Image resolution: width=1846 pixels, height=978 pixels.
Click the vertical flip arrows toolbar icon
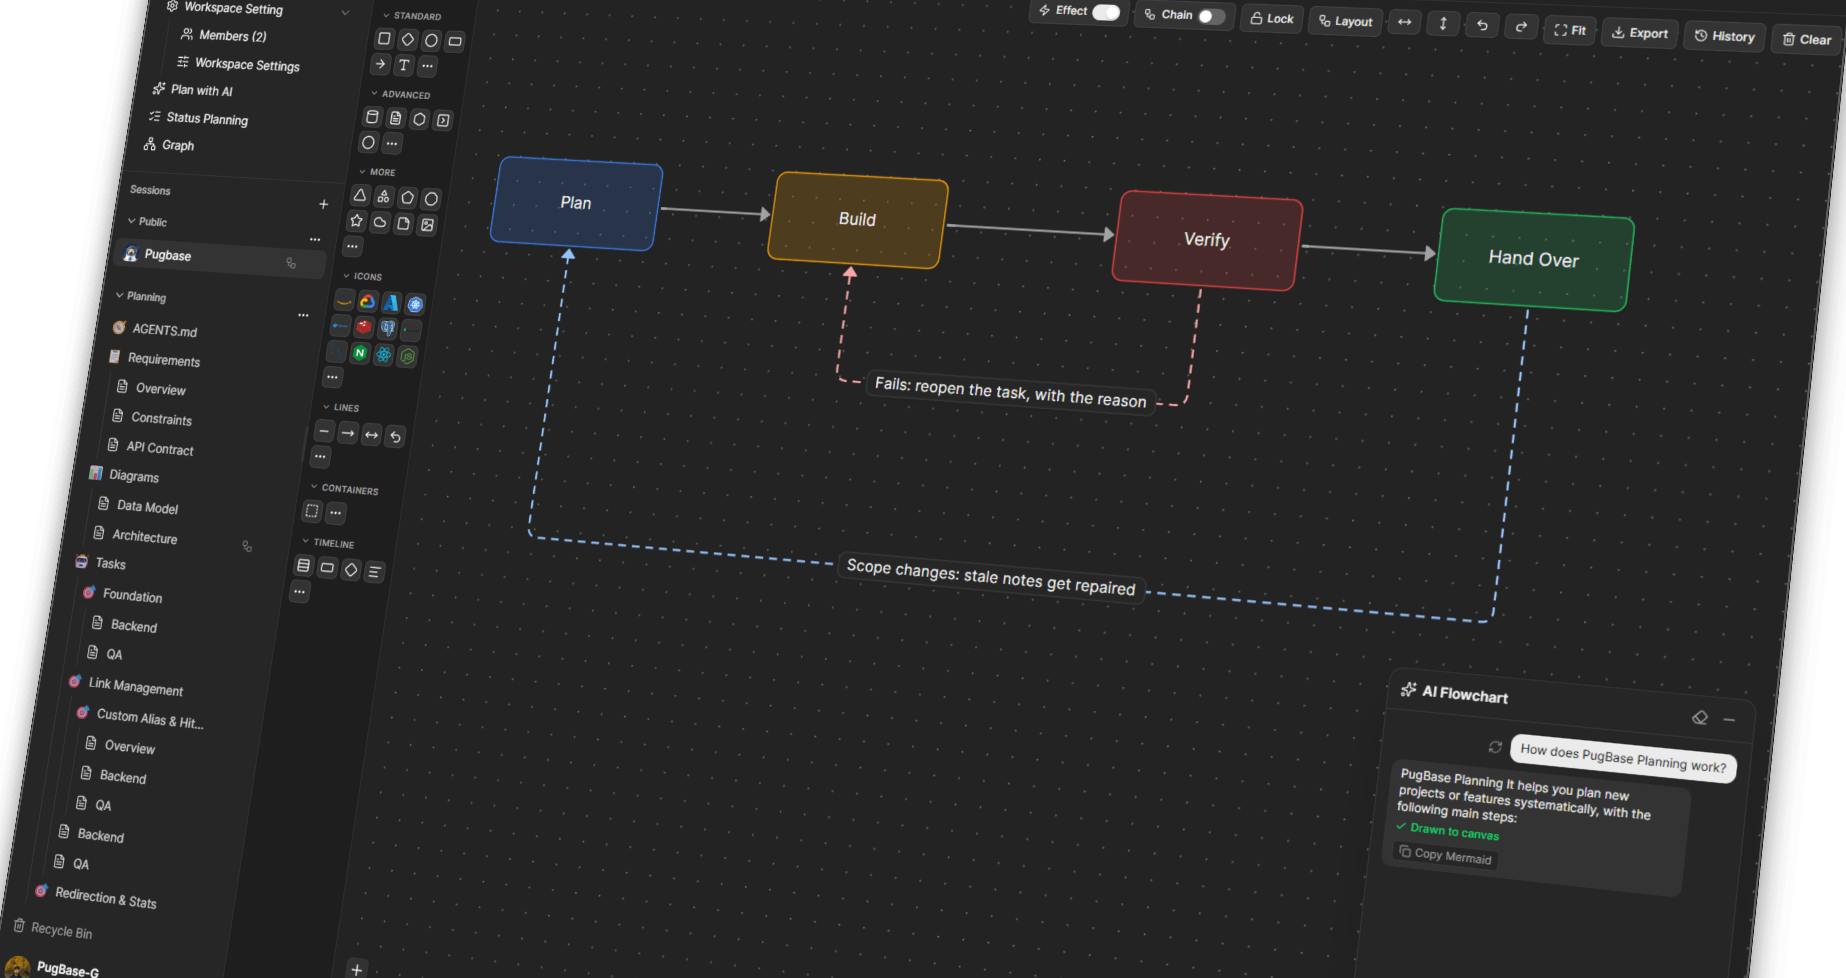[1443, 23]
